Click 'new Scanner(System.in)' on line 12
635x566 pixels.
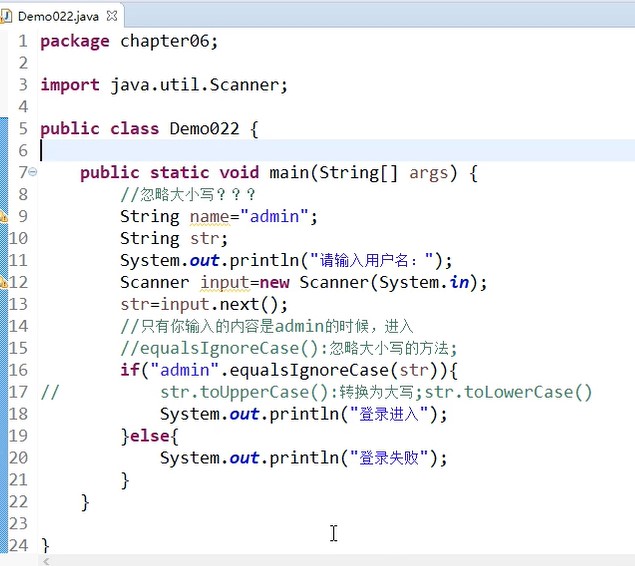(368, 282)
